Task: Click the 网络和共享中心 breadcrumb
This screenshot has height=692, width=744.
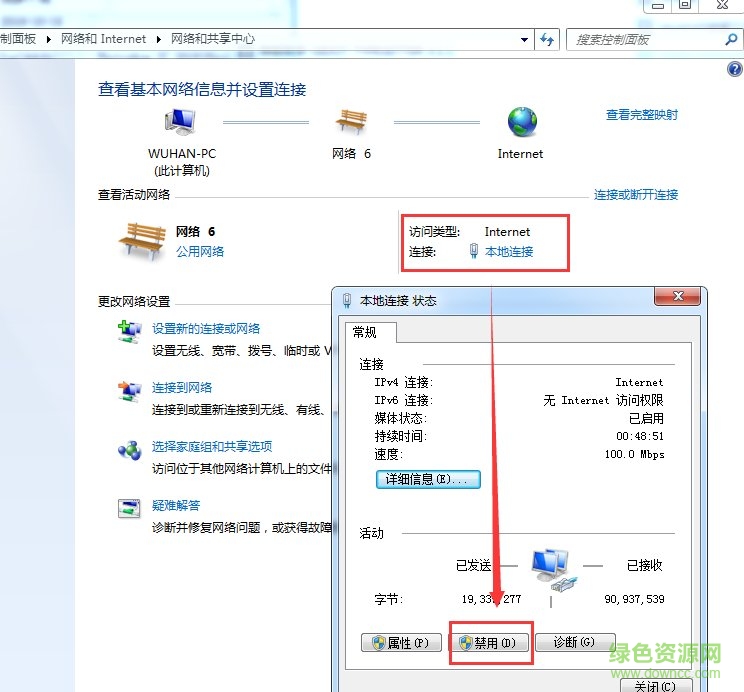Action: (213, 39)
